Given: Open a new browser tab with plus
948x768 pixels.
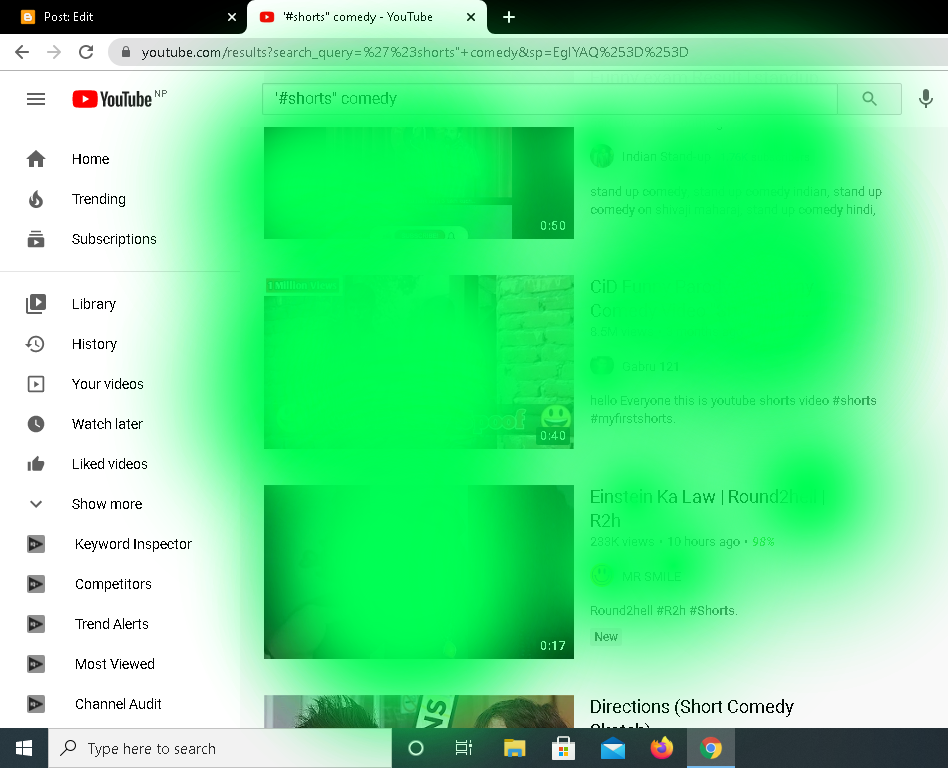Looking at the screenshot, I should tap(509, 17).
